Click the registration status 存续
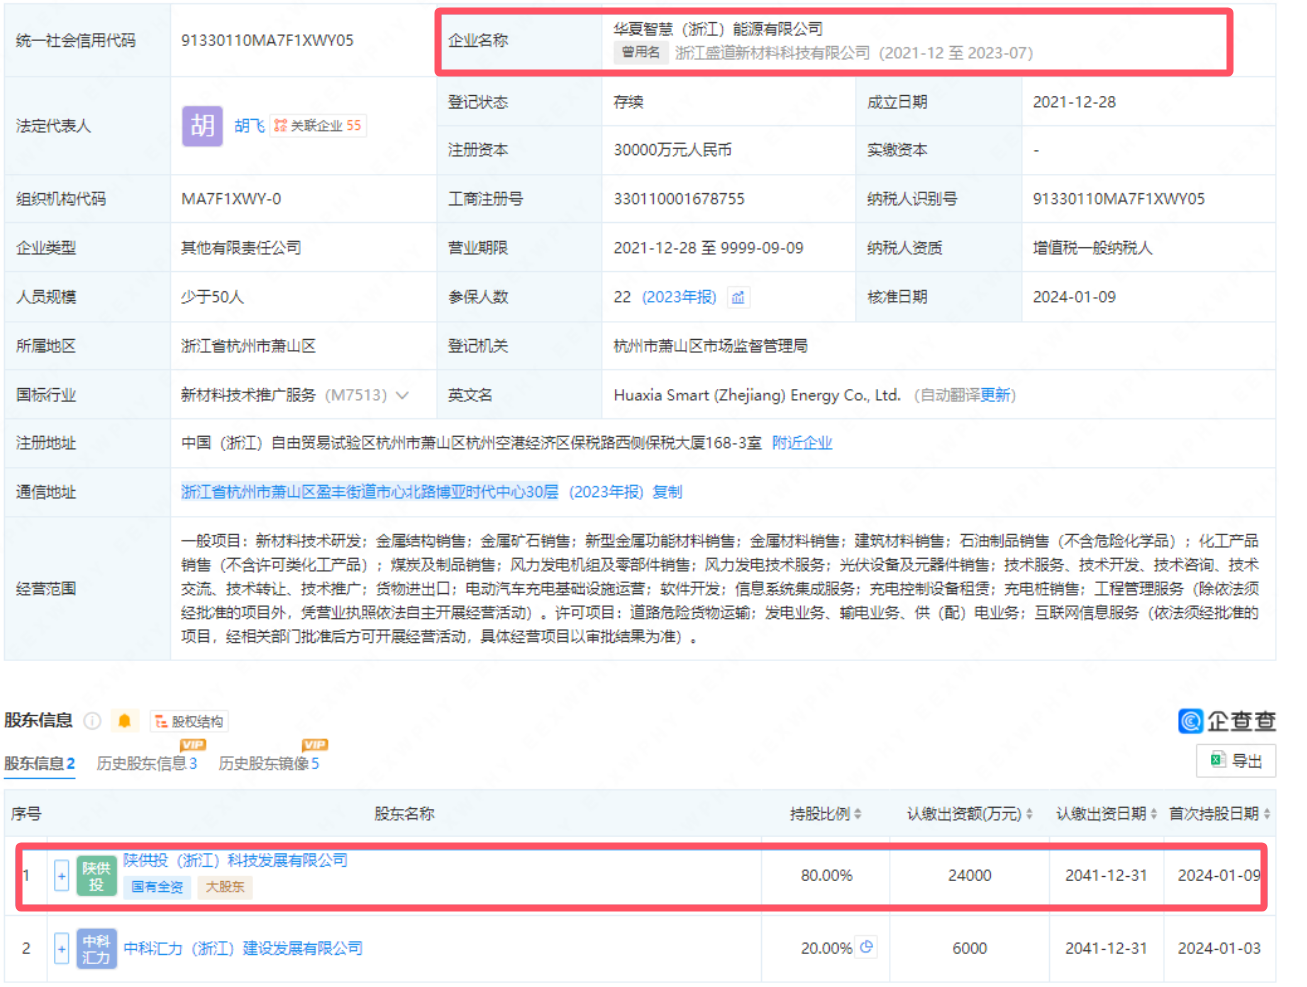1307x987 pixels. tap(629, 102)
